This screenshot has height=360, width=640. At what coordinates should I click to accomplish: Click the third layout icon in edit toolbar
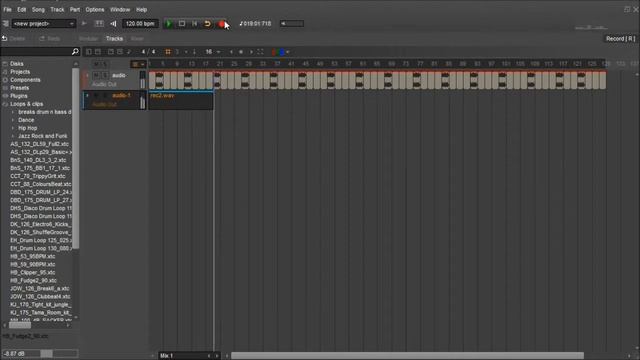click(x=111, y=52)
